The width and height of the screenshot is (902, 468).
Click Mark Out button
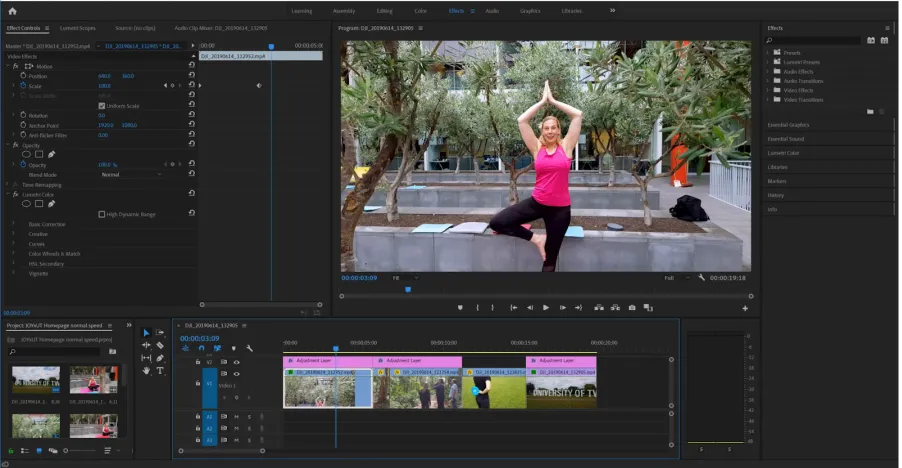(x=492, y=308)
